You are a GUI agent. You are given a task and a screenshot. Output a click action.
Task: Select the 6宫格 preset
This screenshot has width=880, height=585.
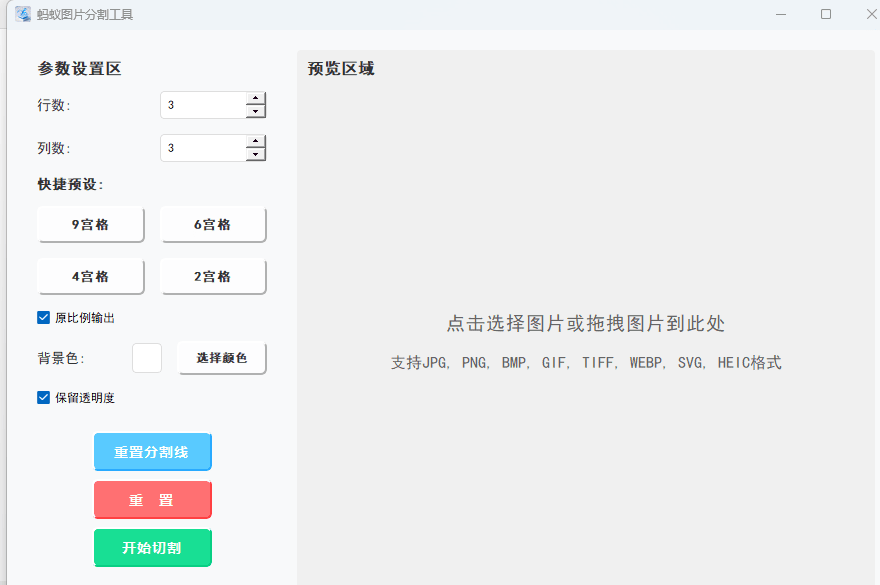(x=213, y=225)
